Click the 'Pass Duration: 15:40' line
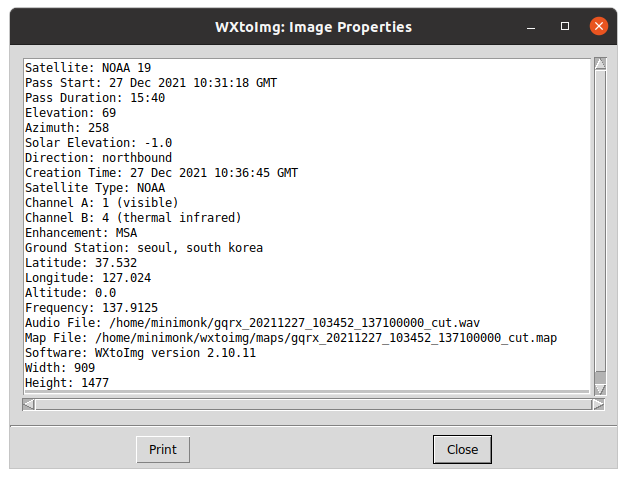The height and width of the screenshot is (478, 627). click(x=95, y=98)
